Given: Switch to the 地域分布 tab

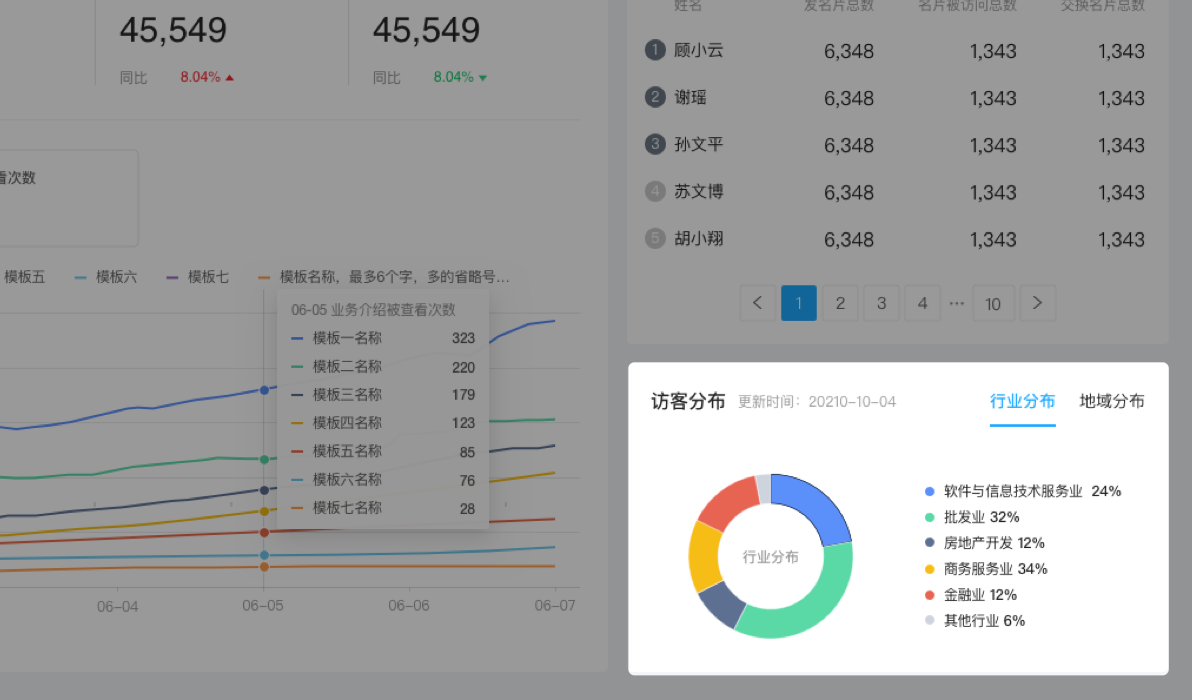Looking at the screenshot, I should coord(1112,401).
